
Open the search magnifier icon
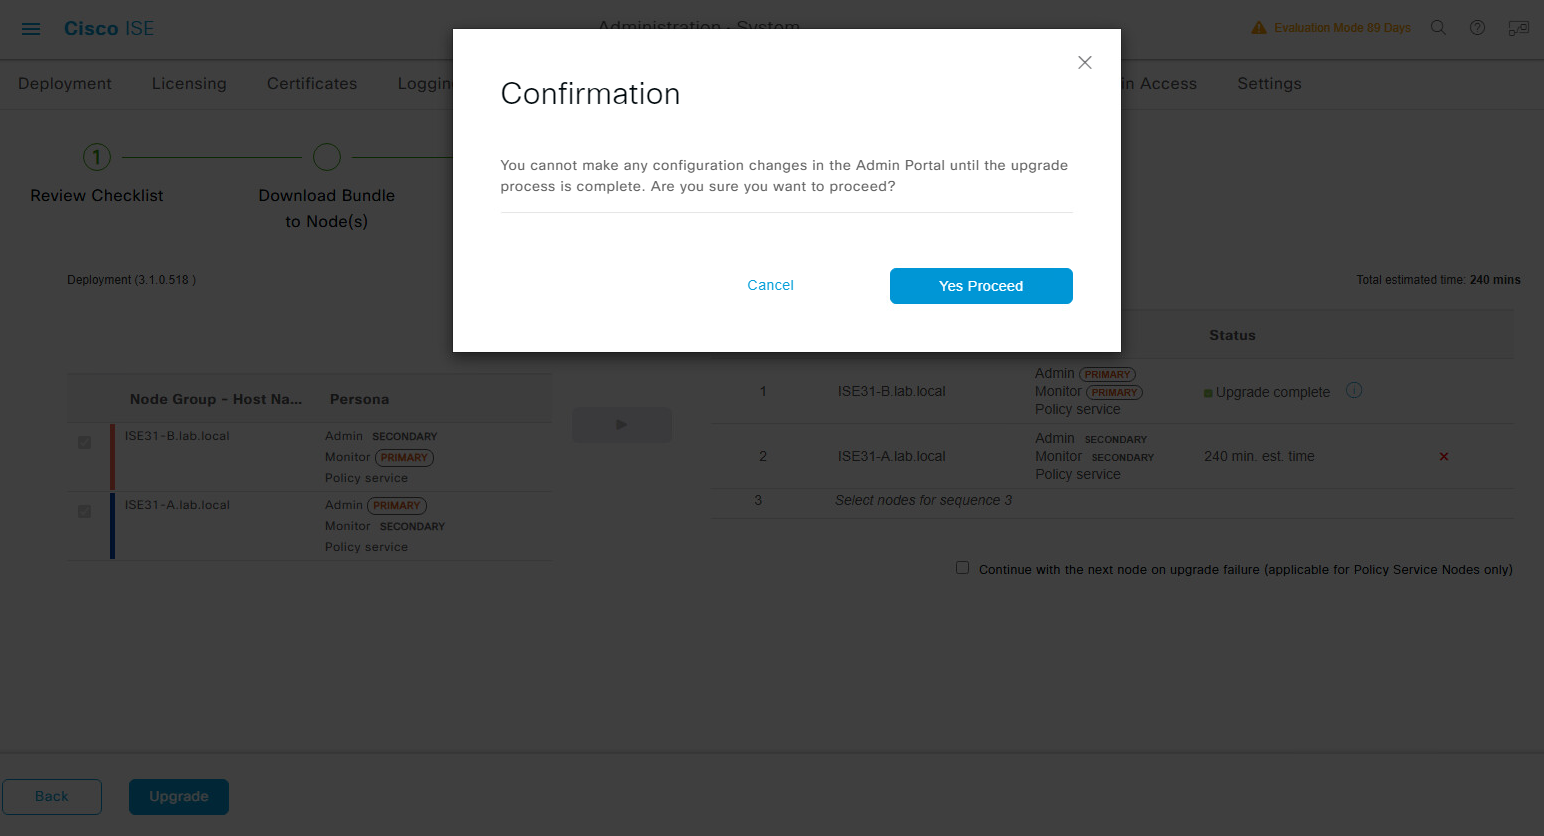(1438, 28)
